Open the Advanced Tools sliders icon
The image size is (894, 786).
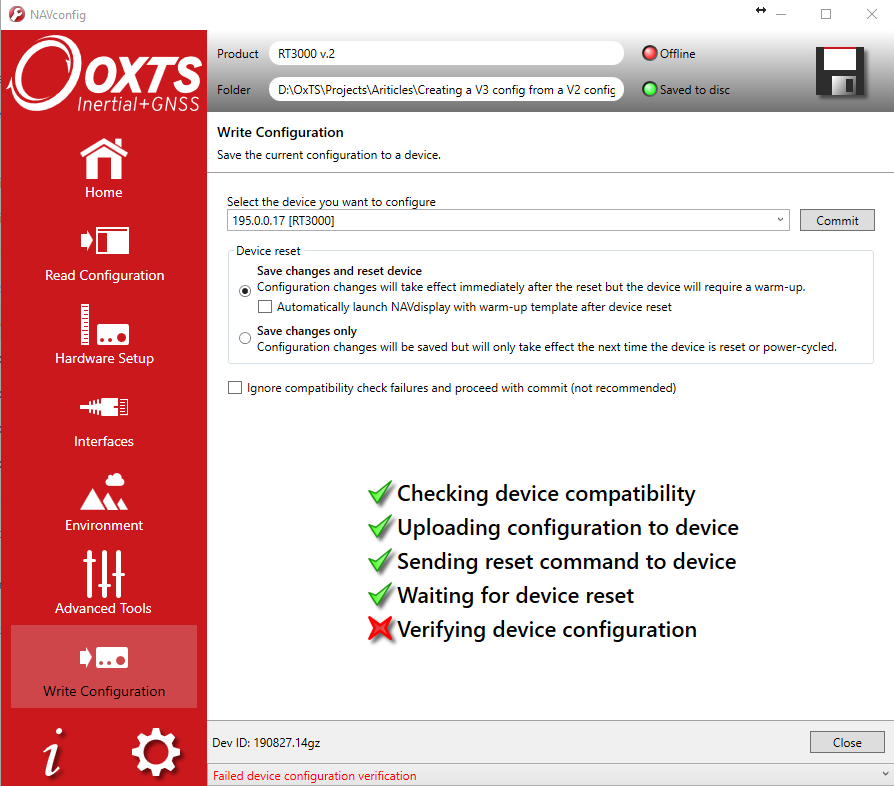104,573
